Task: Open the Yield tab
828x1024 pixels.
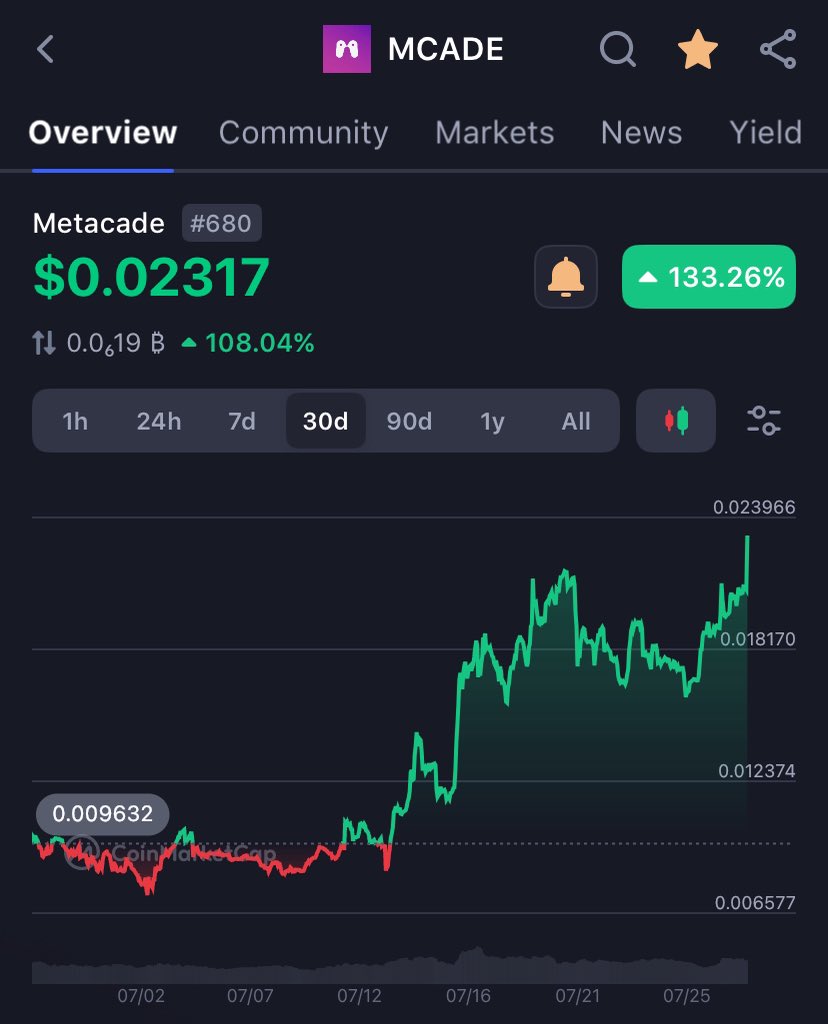Action: [x=765, y=133]
